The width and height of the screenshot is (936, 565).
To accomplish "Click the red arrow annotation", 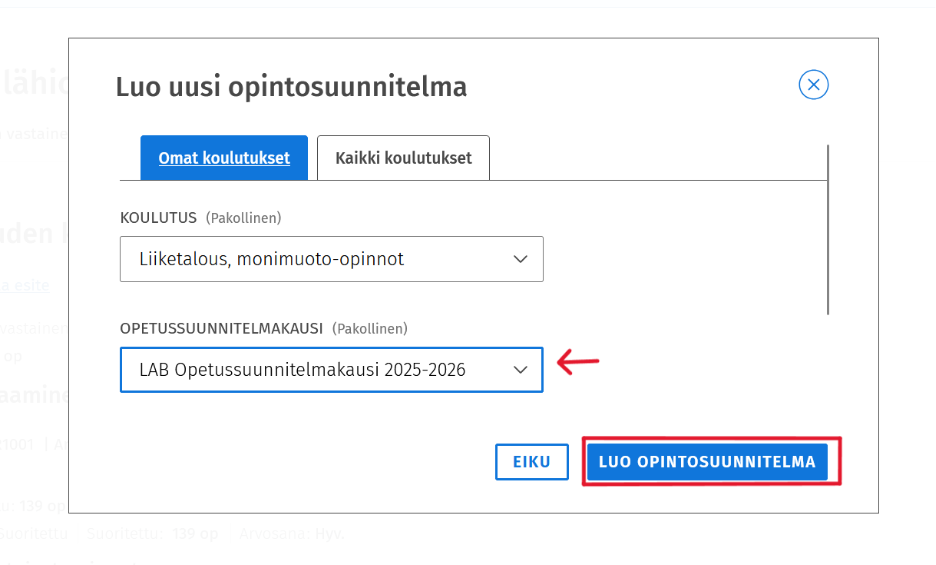I will 578,362.
